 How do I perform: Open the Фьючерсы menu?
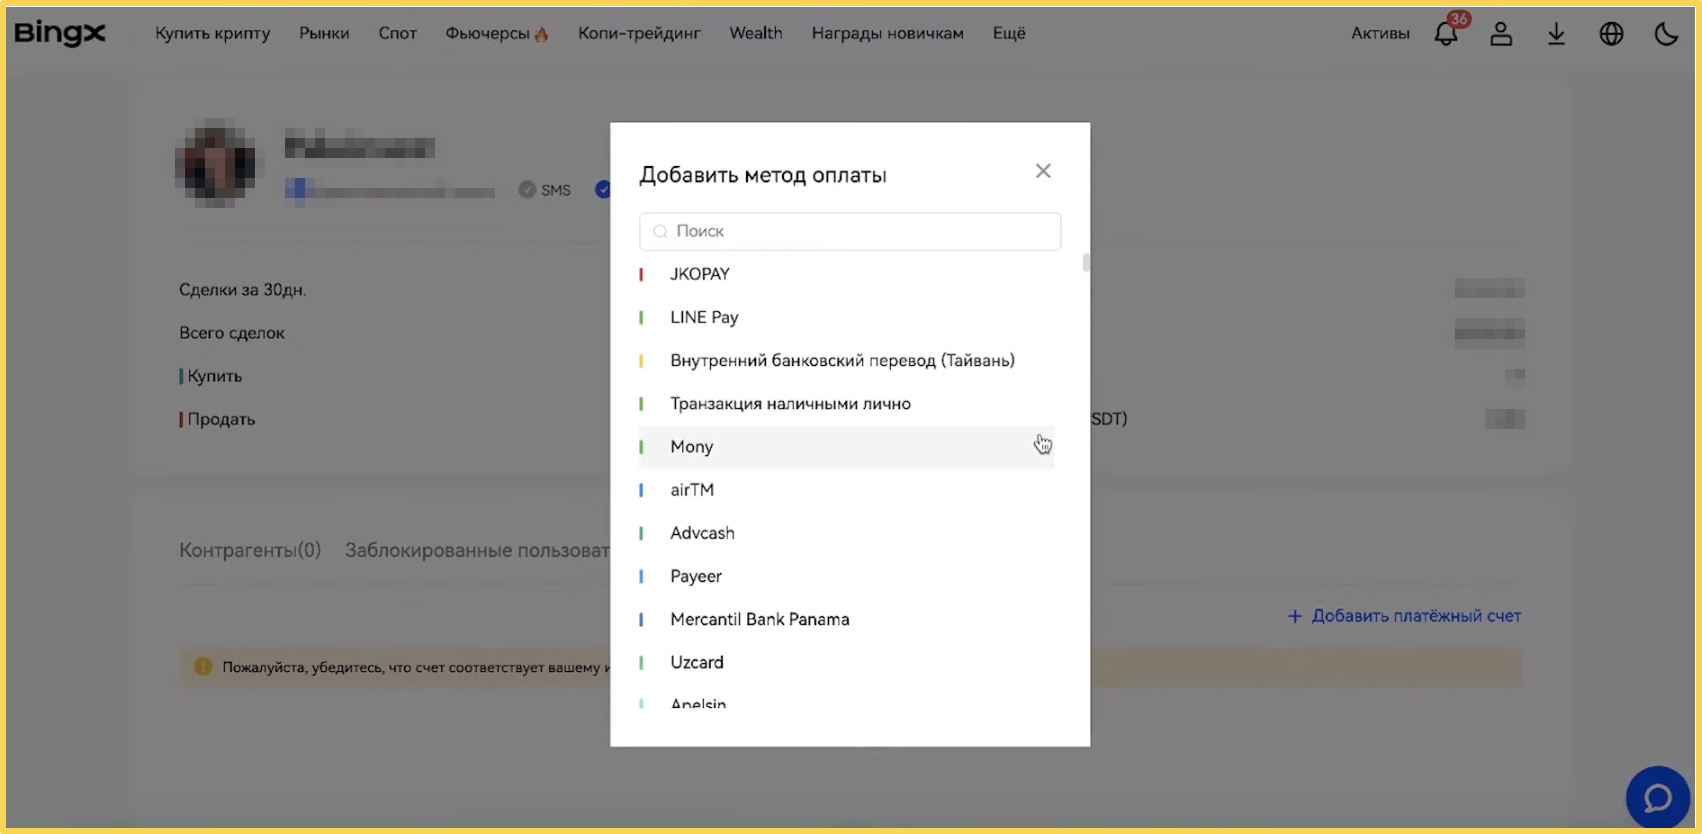pos(496,33)
